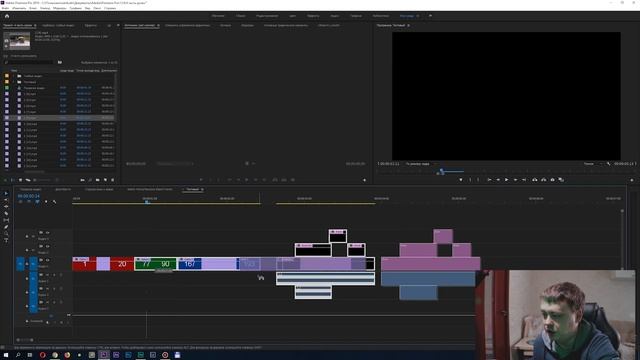Switch Project panel to list view

tap(13, 180)
